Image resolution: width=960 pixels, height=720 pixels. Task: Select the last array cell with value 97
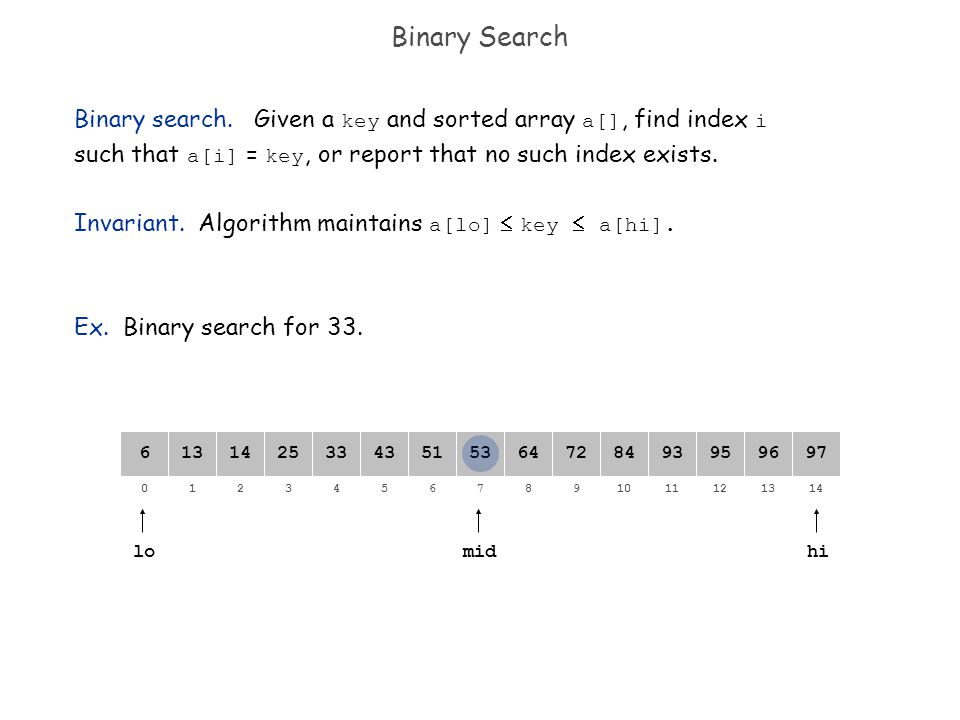pos(816,454)
